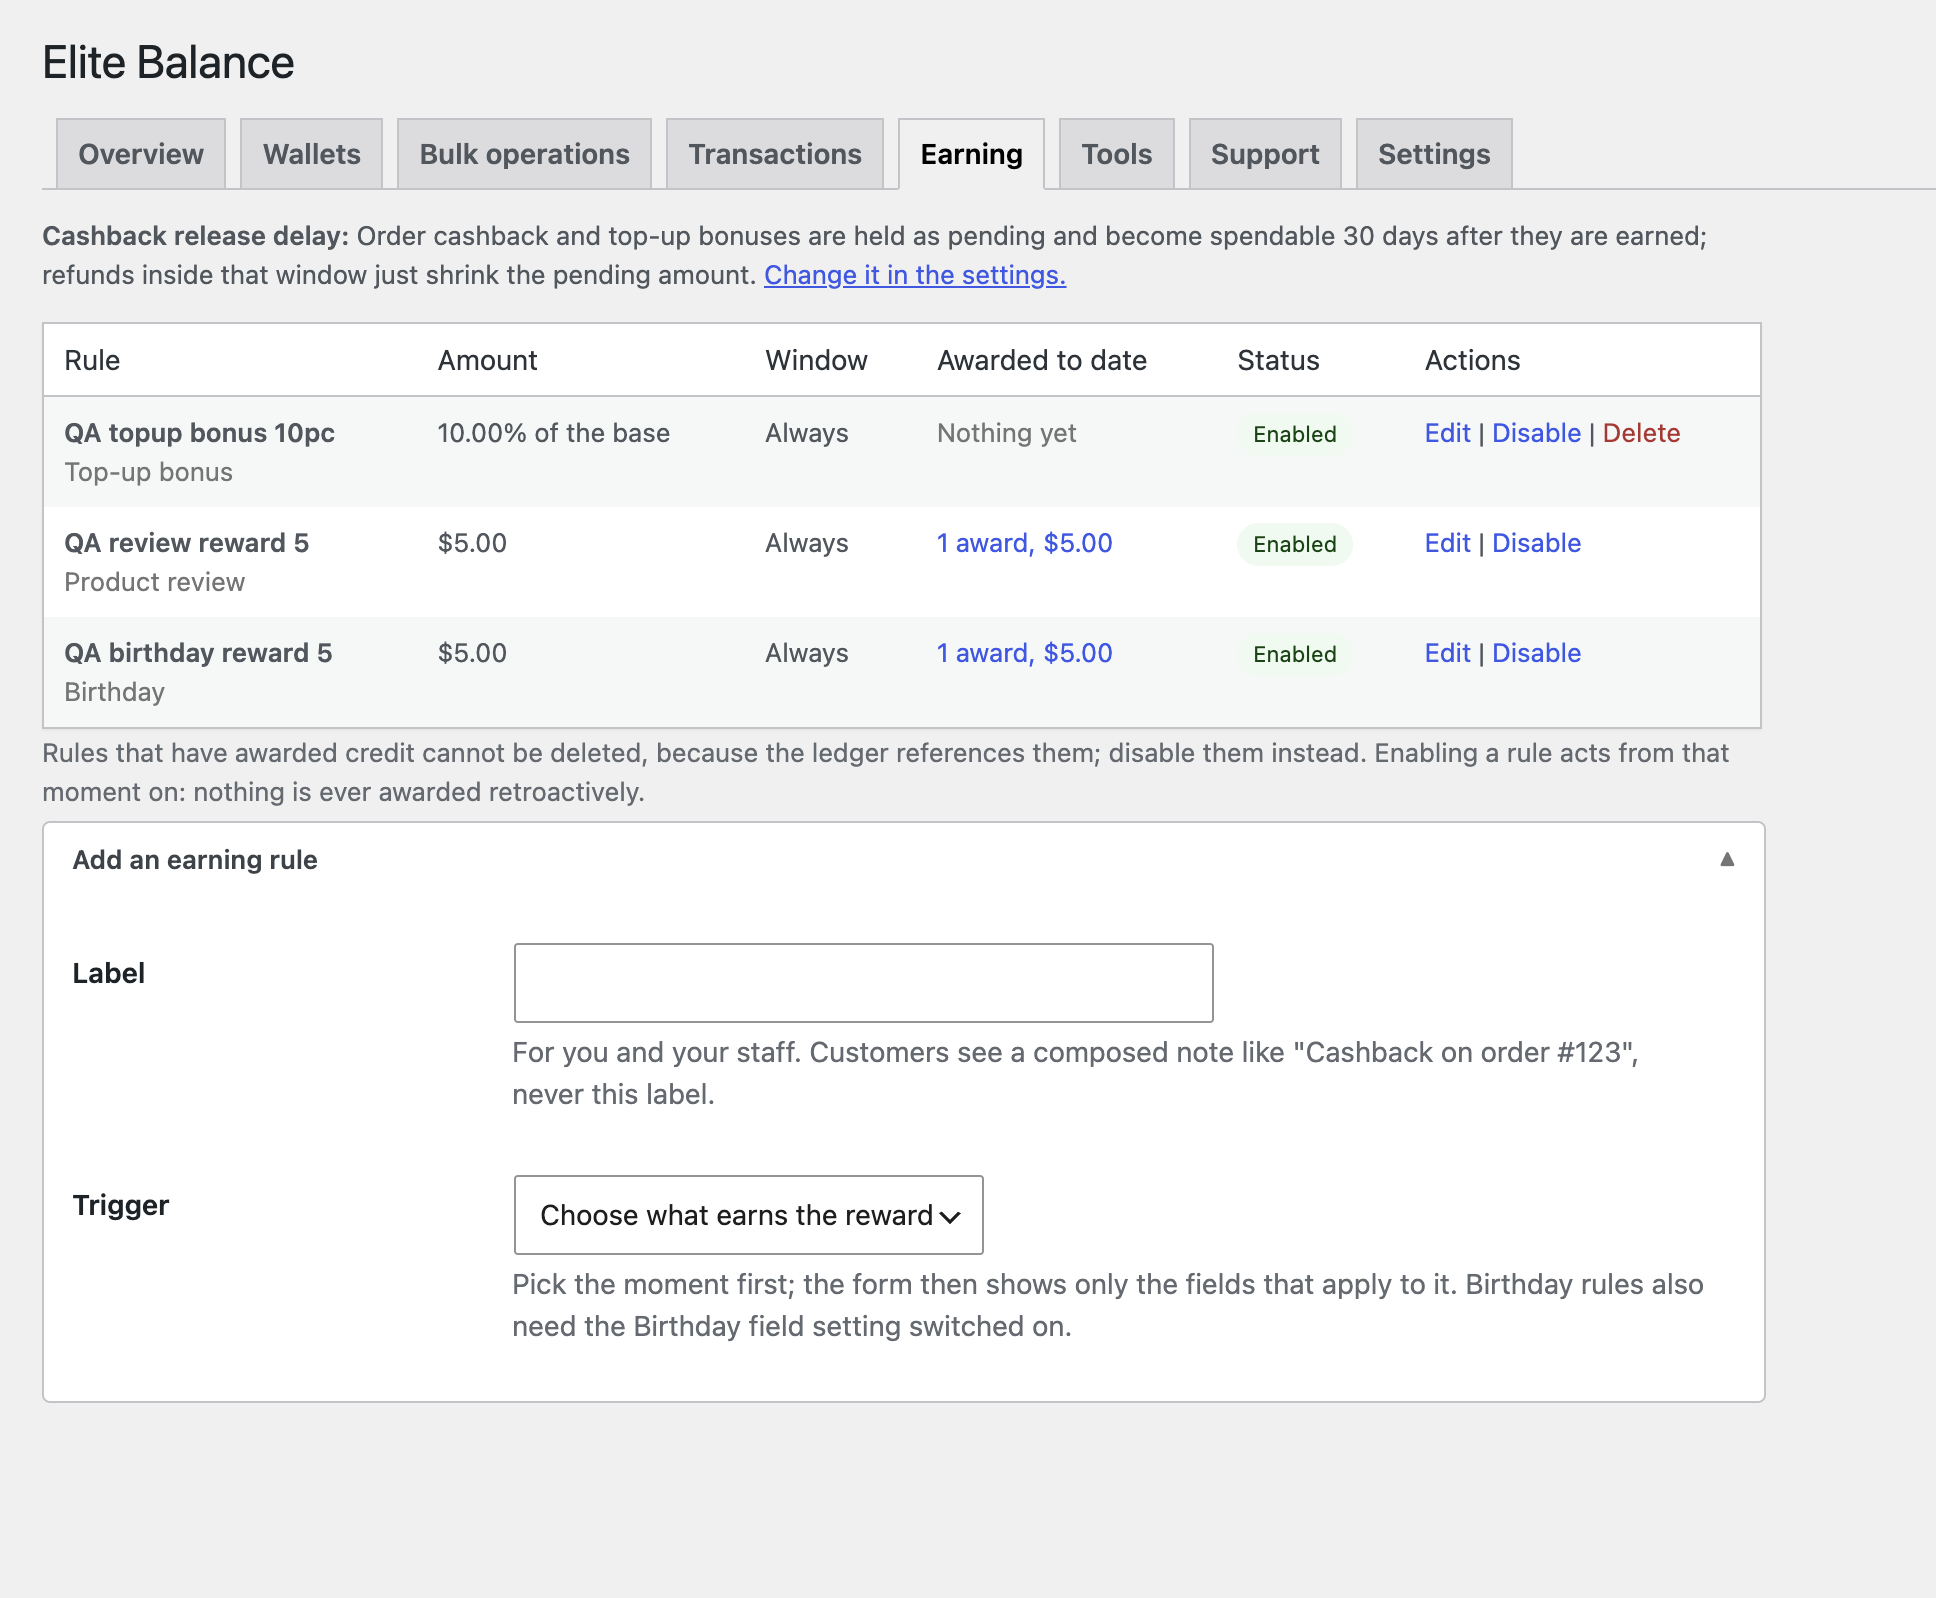Delete the QA topup bonus 10pc rule
Image resolution: width=1936 pixels, height=1598 pixels.
[1641, 433]
